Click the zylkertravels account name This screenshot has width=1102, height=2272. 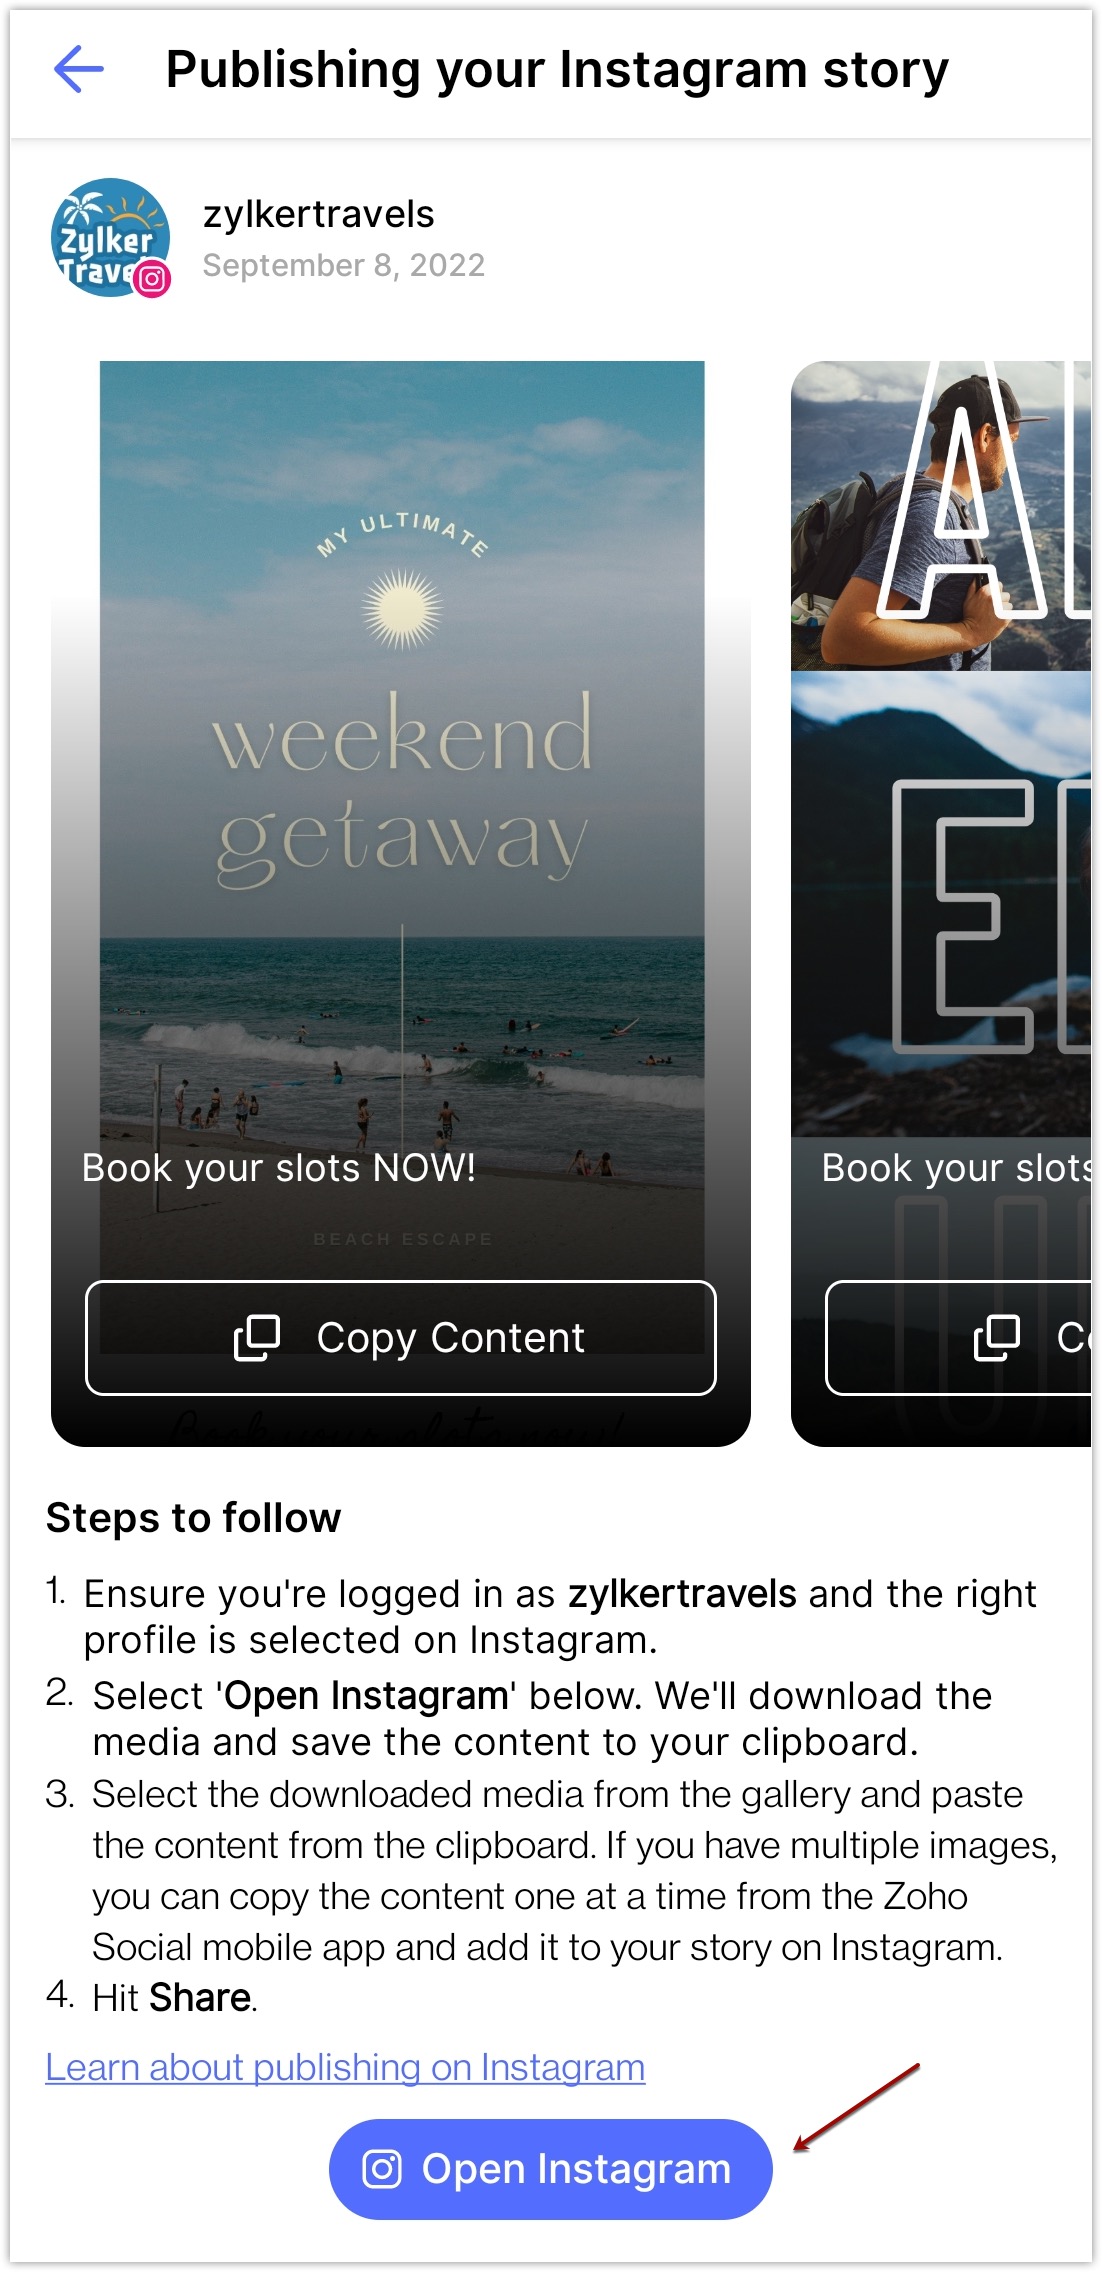[319, 214]
